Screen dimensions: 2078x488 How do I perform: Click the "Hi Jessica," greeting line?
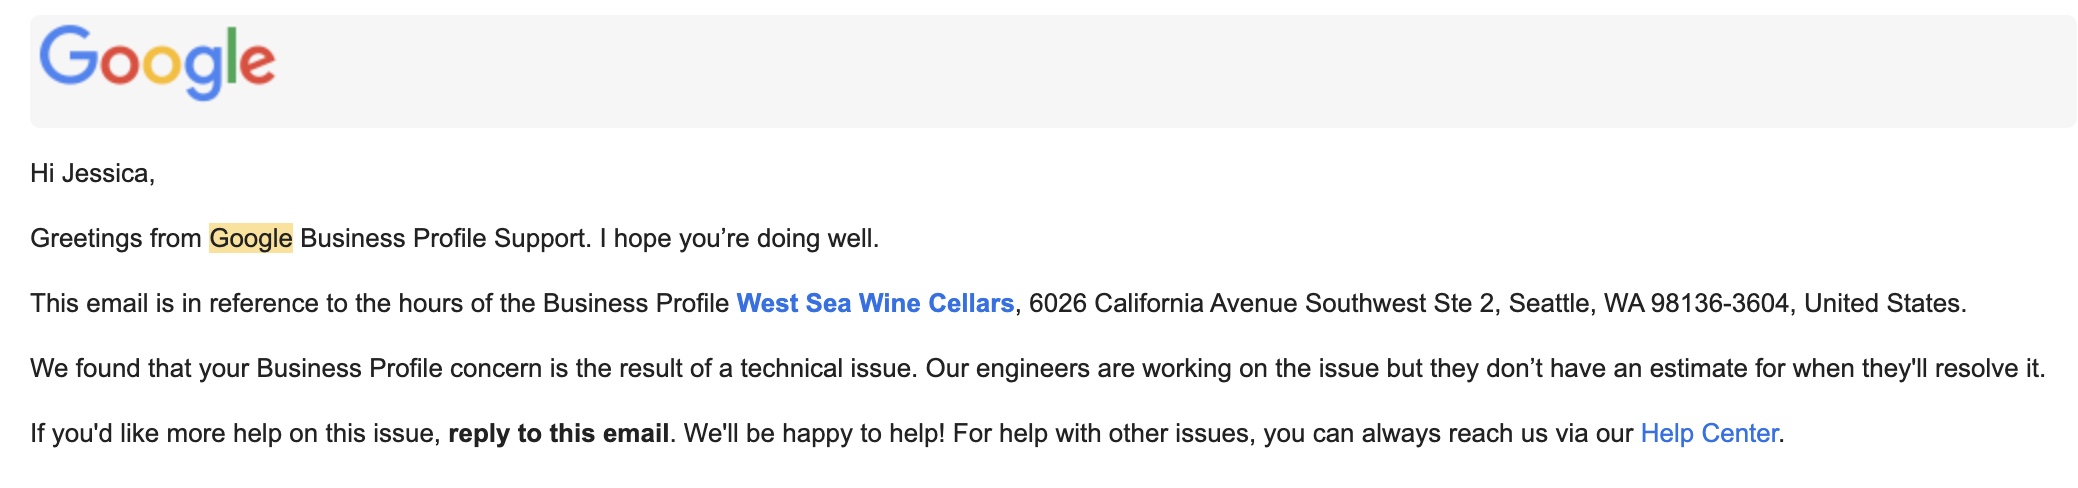(92, 174)
